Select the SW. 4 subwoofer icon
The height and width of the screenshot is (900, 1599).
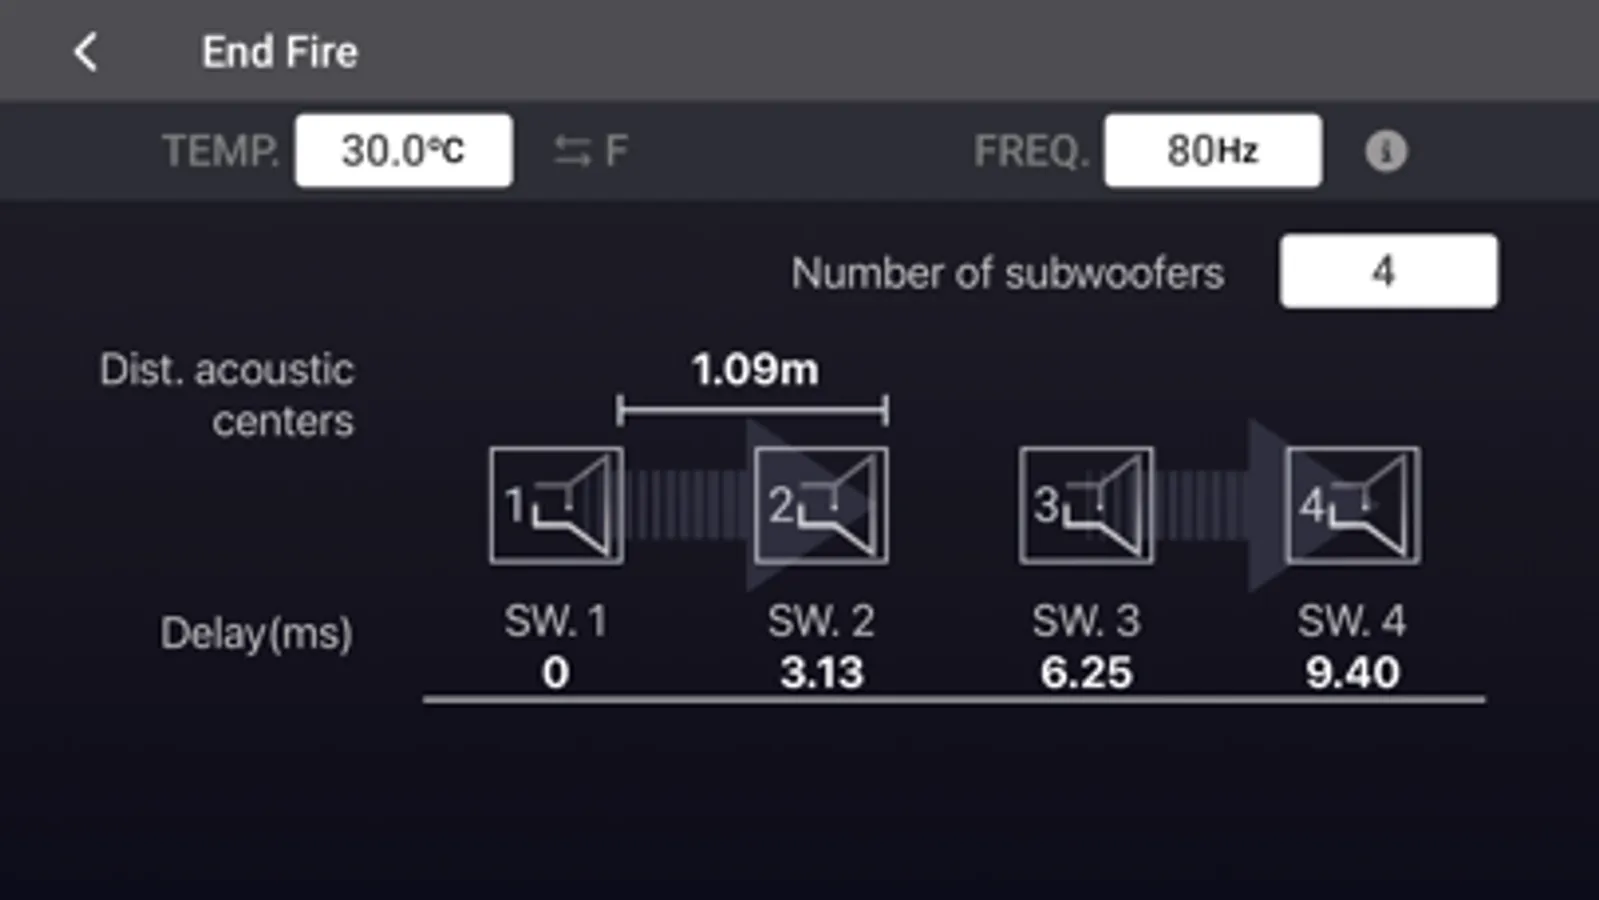(1352, 503)
